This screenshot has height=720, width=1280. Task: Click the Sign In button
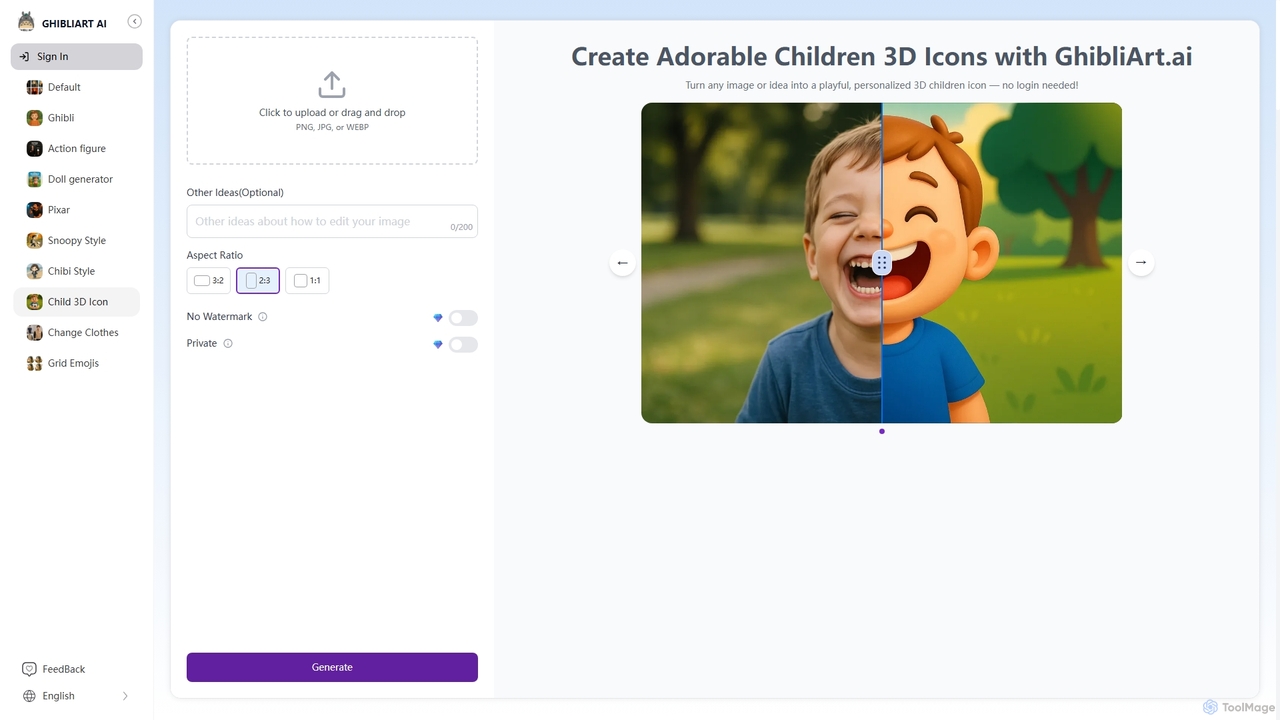77,57
